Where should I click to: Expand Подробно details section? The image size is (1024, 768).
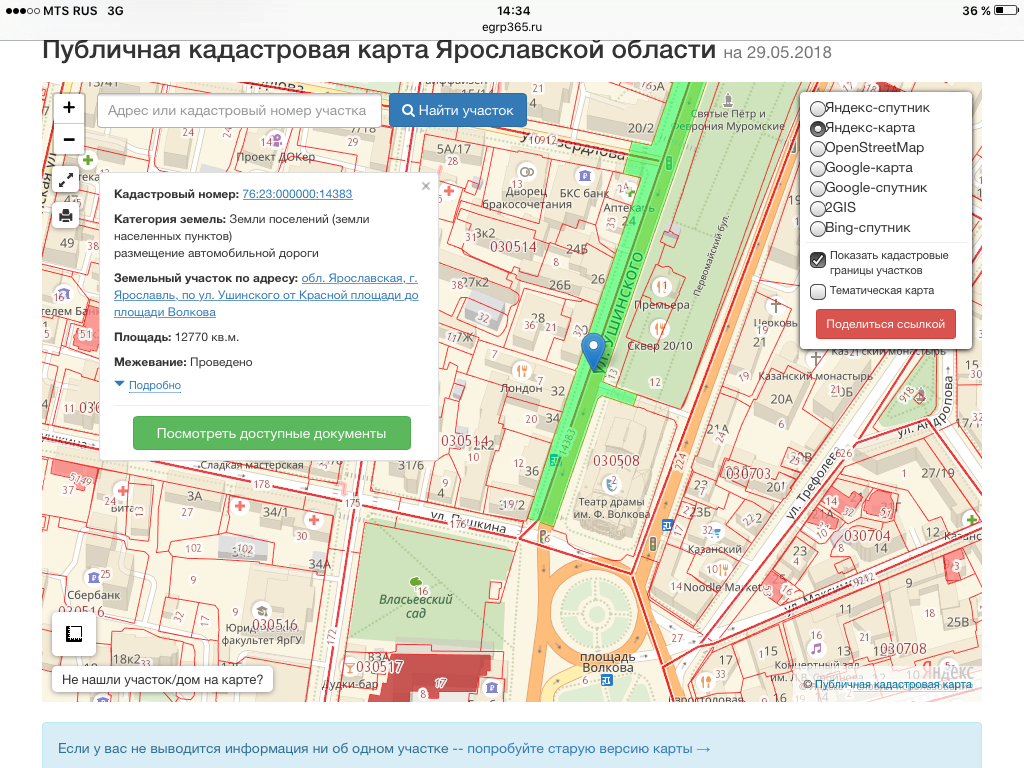click(155, 385)
